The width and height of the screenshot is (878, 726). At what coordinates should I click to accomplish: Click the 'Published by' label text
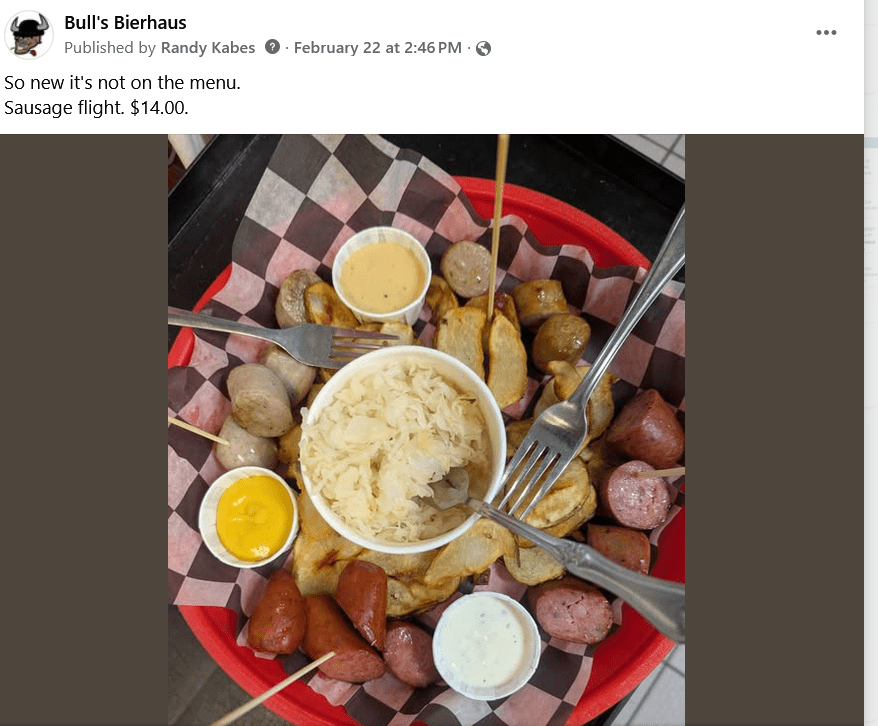point(110,48)
